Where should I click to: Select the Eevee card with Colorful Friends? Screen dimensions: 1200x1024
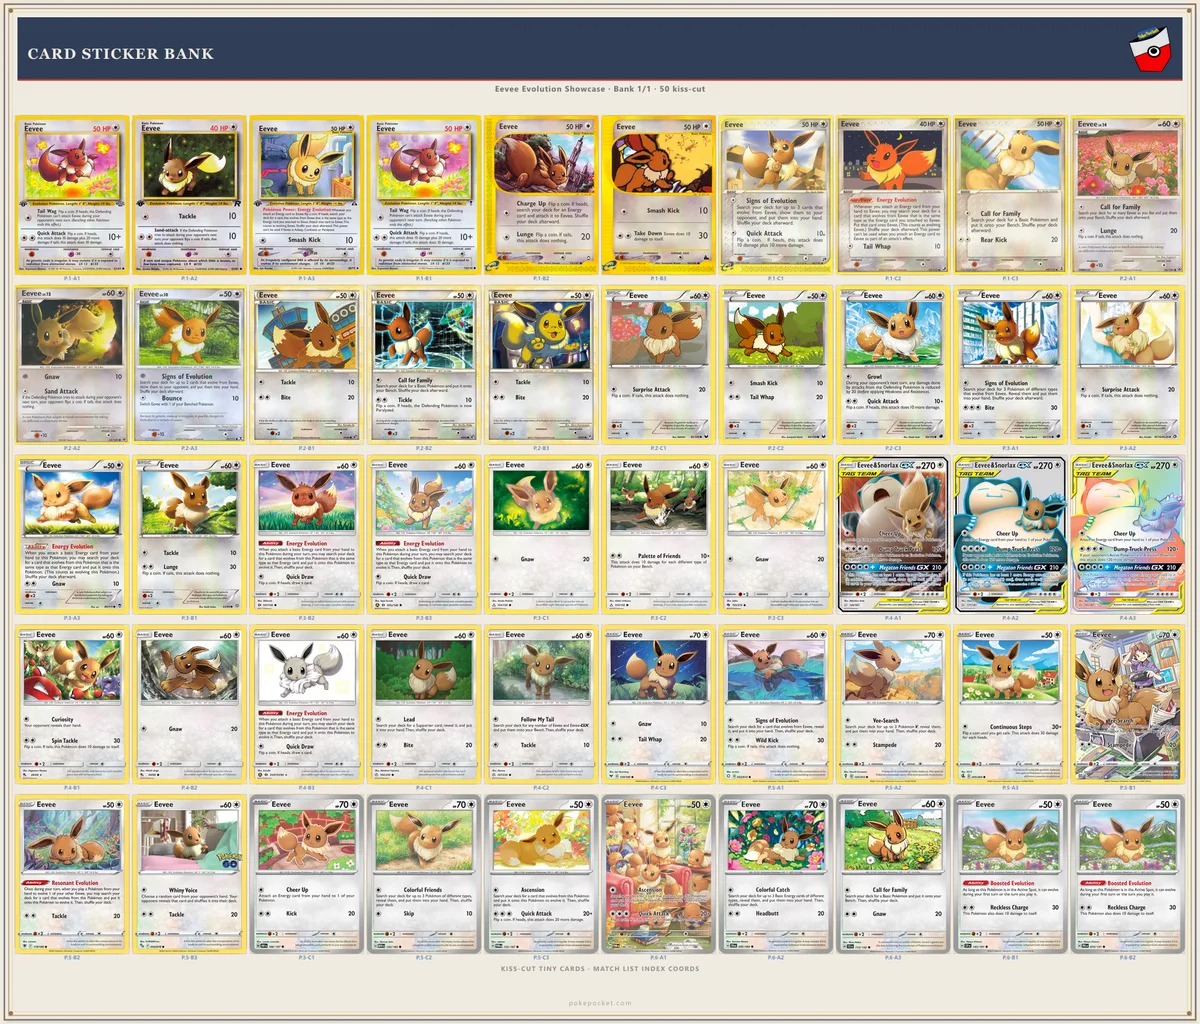coord(424,875)
